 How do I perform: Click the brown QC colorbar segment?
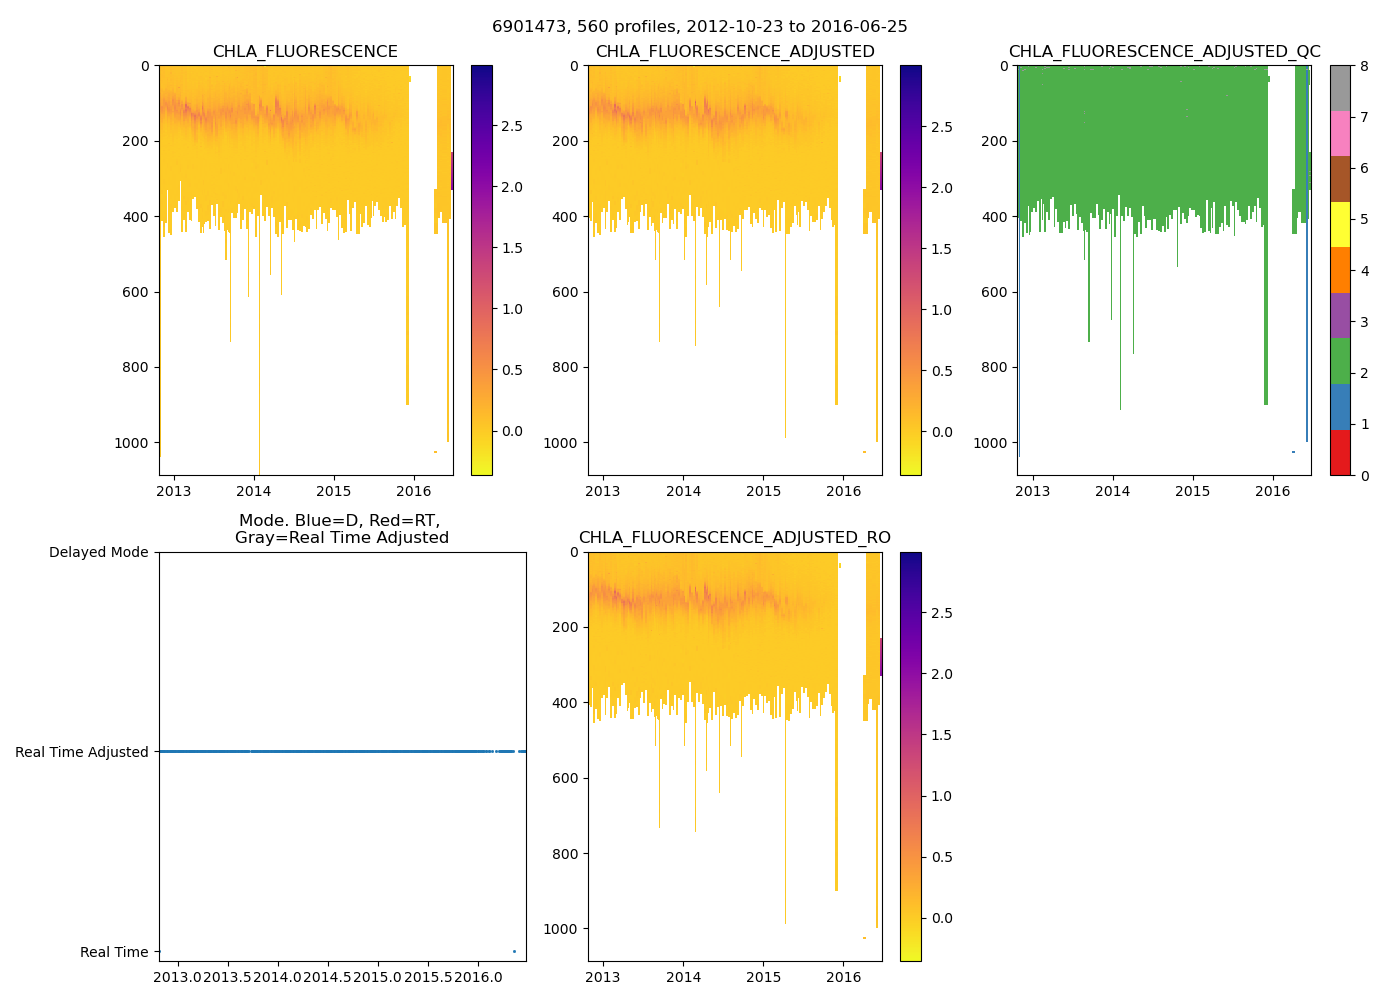pyautogui.click(x=1340, y=179)
